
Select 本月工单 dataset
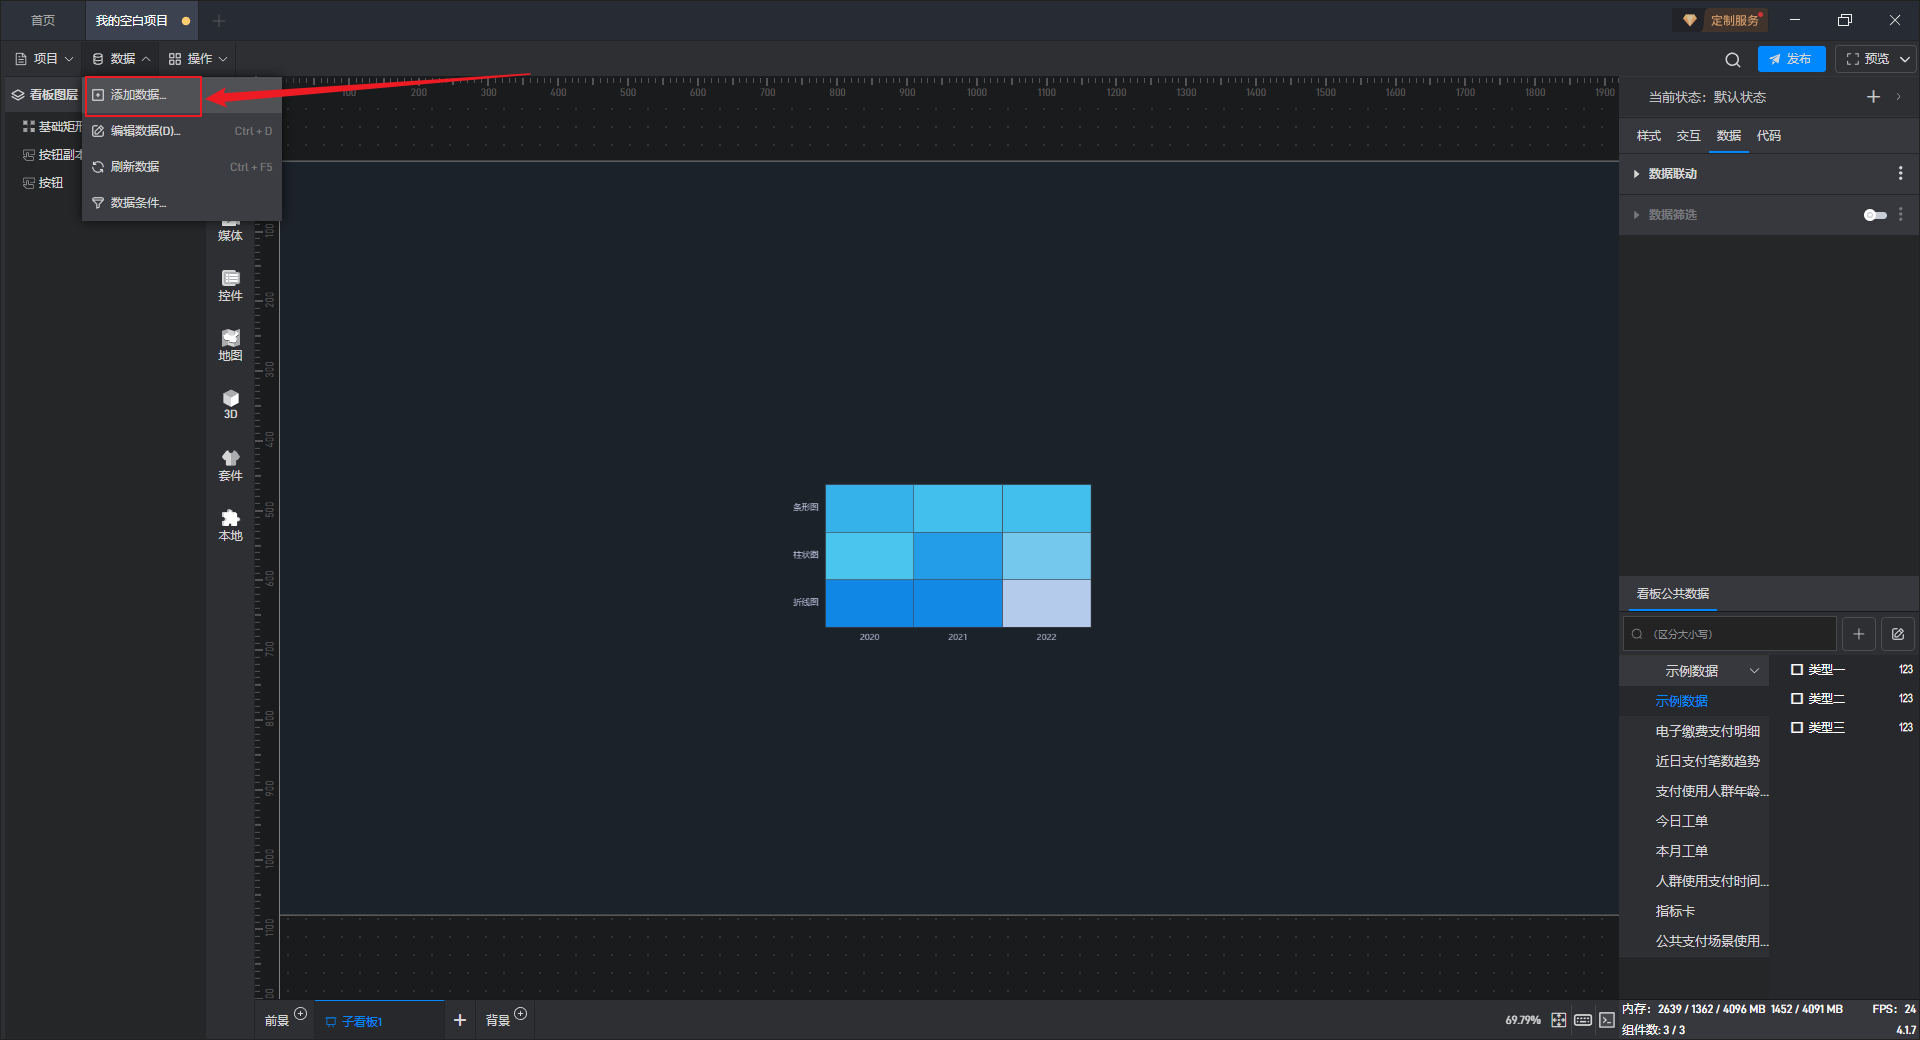pyautogui.click(x=1681, y=851)
